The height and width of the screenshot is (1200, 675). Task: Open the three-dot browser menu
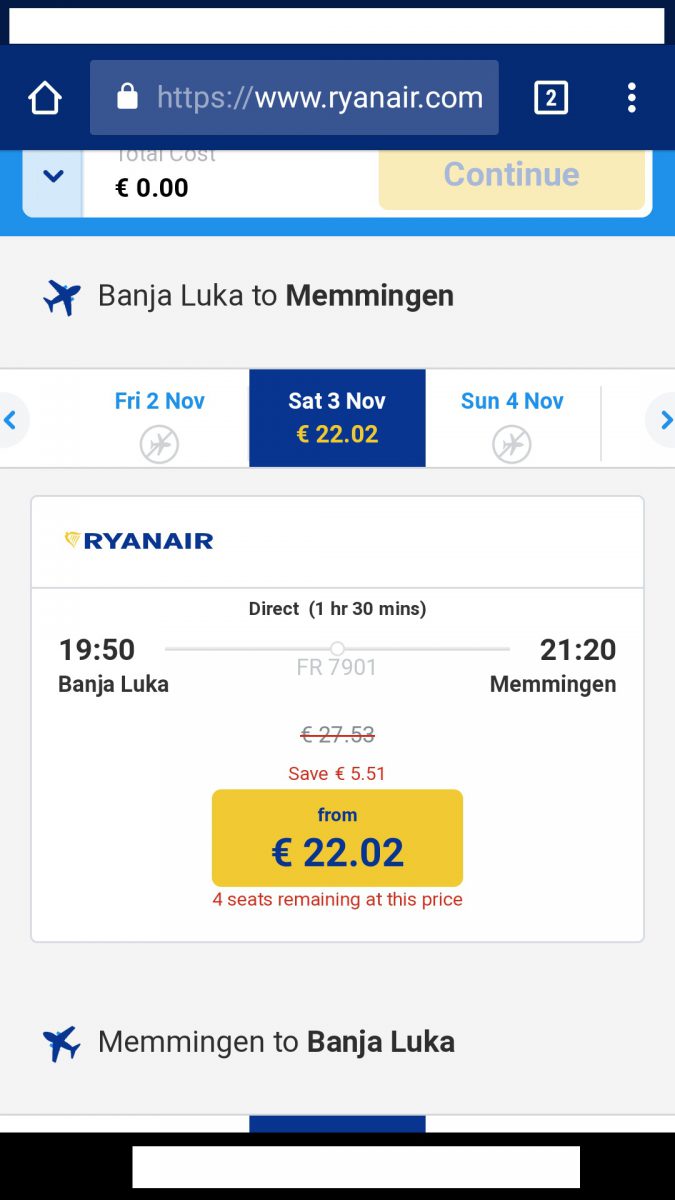631,97
